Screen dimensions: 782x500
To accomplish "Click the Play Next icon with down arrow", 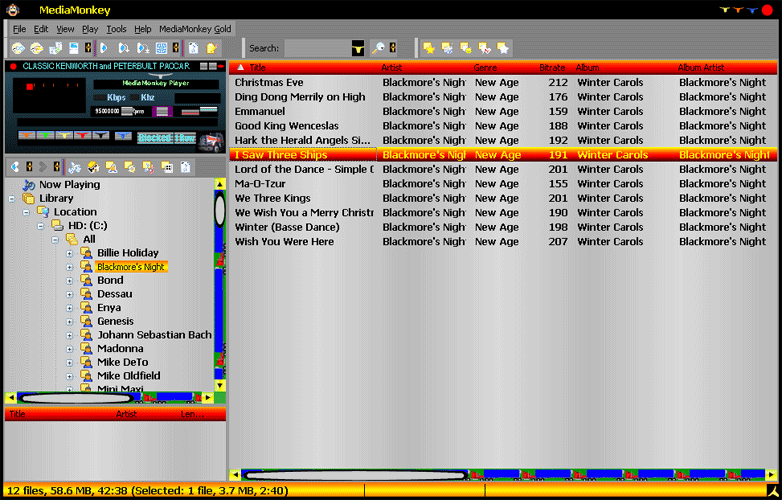I will [124, 48].
